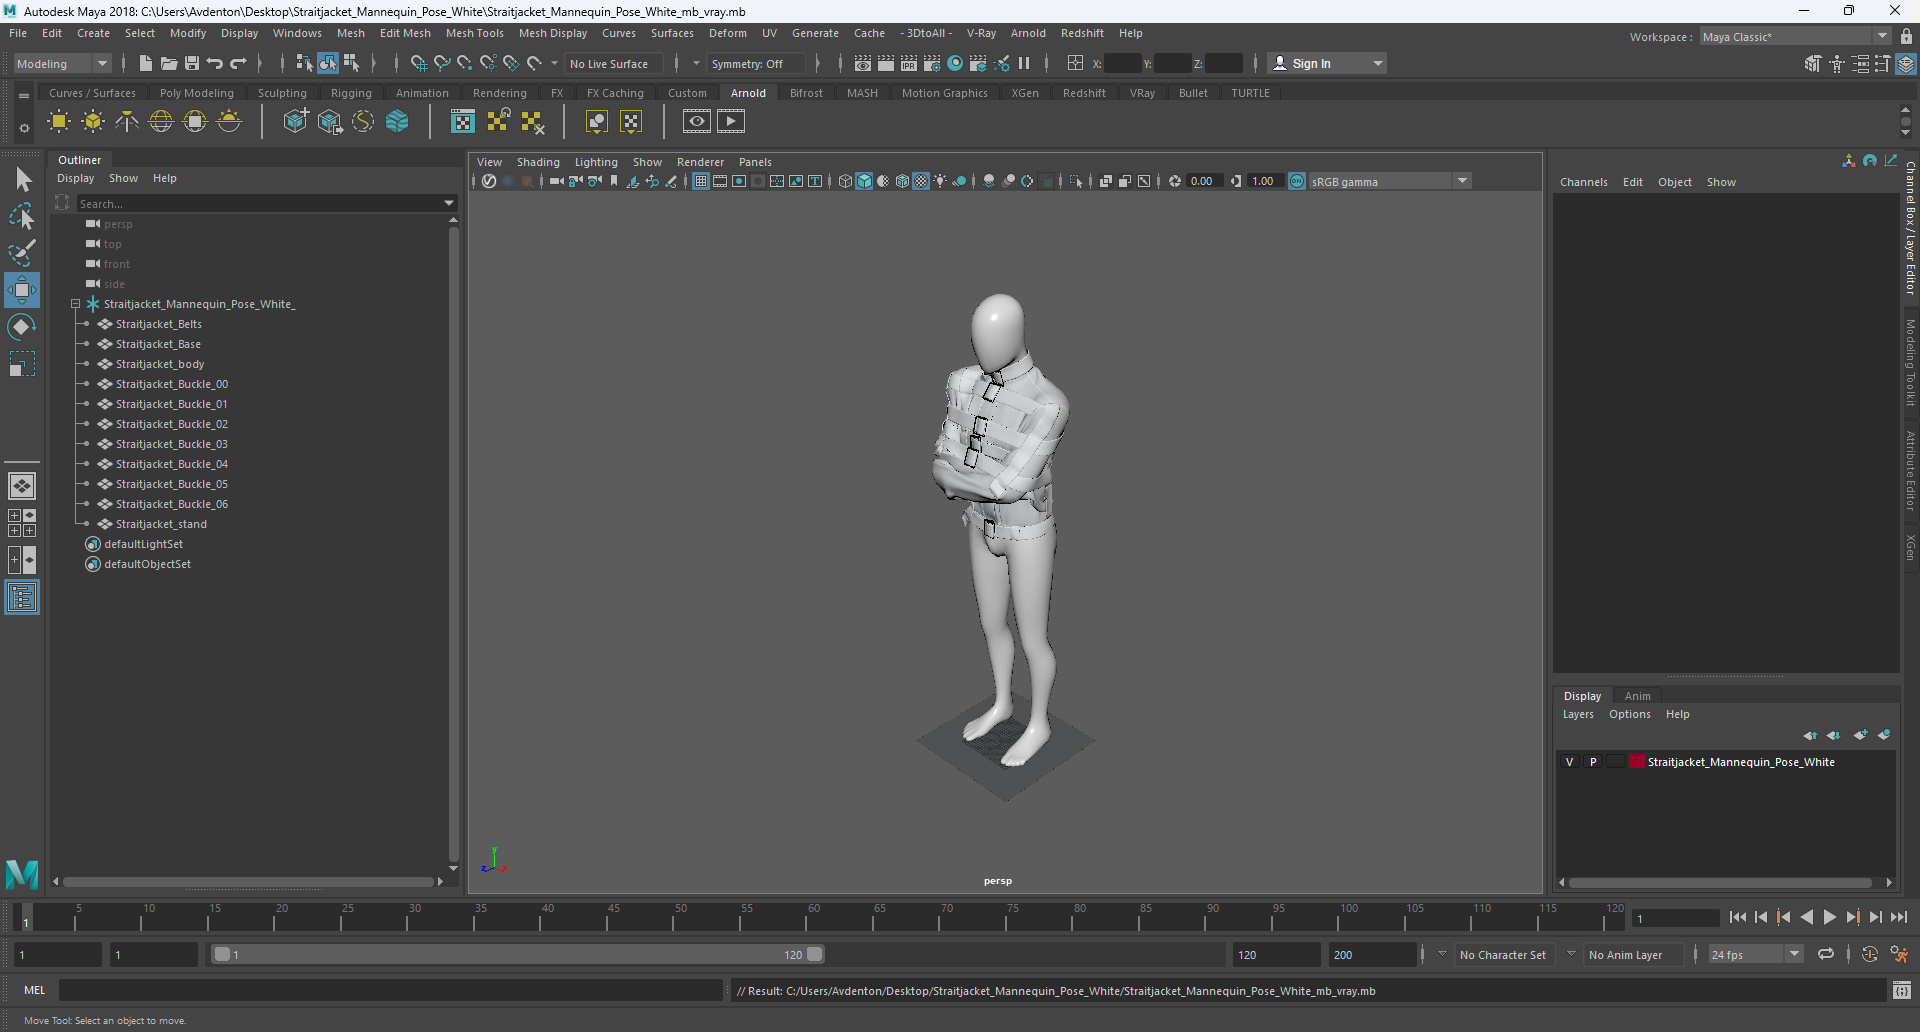Toggle pause IPR render button
This screenshot has width=1920, height=1032.
[1024, 63]
